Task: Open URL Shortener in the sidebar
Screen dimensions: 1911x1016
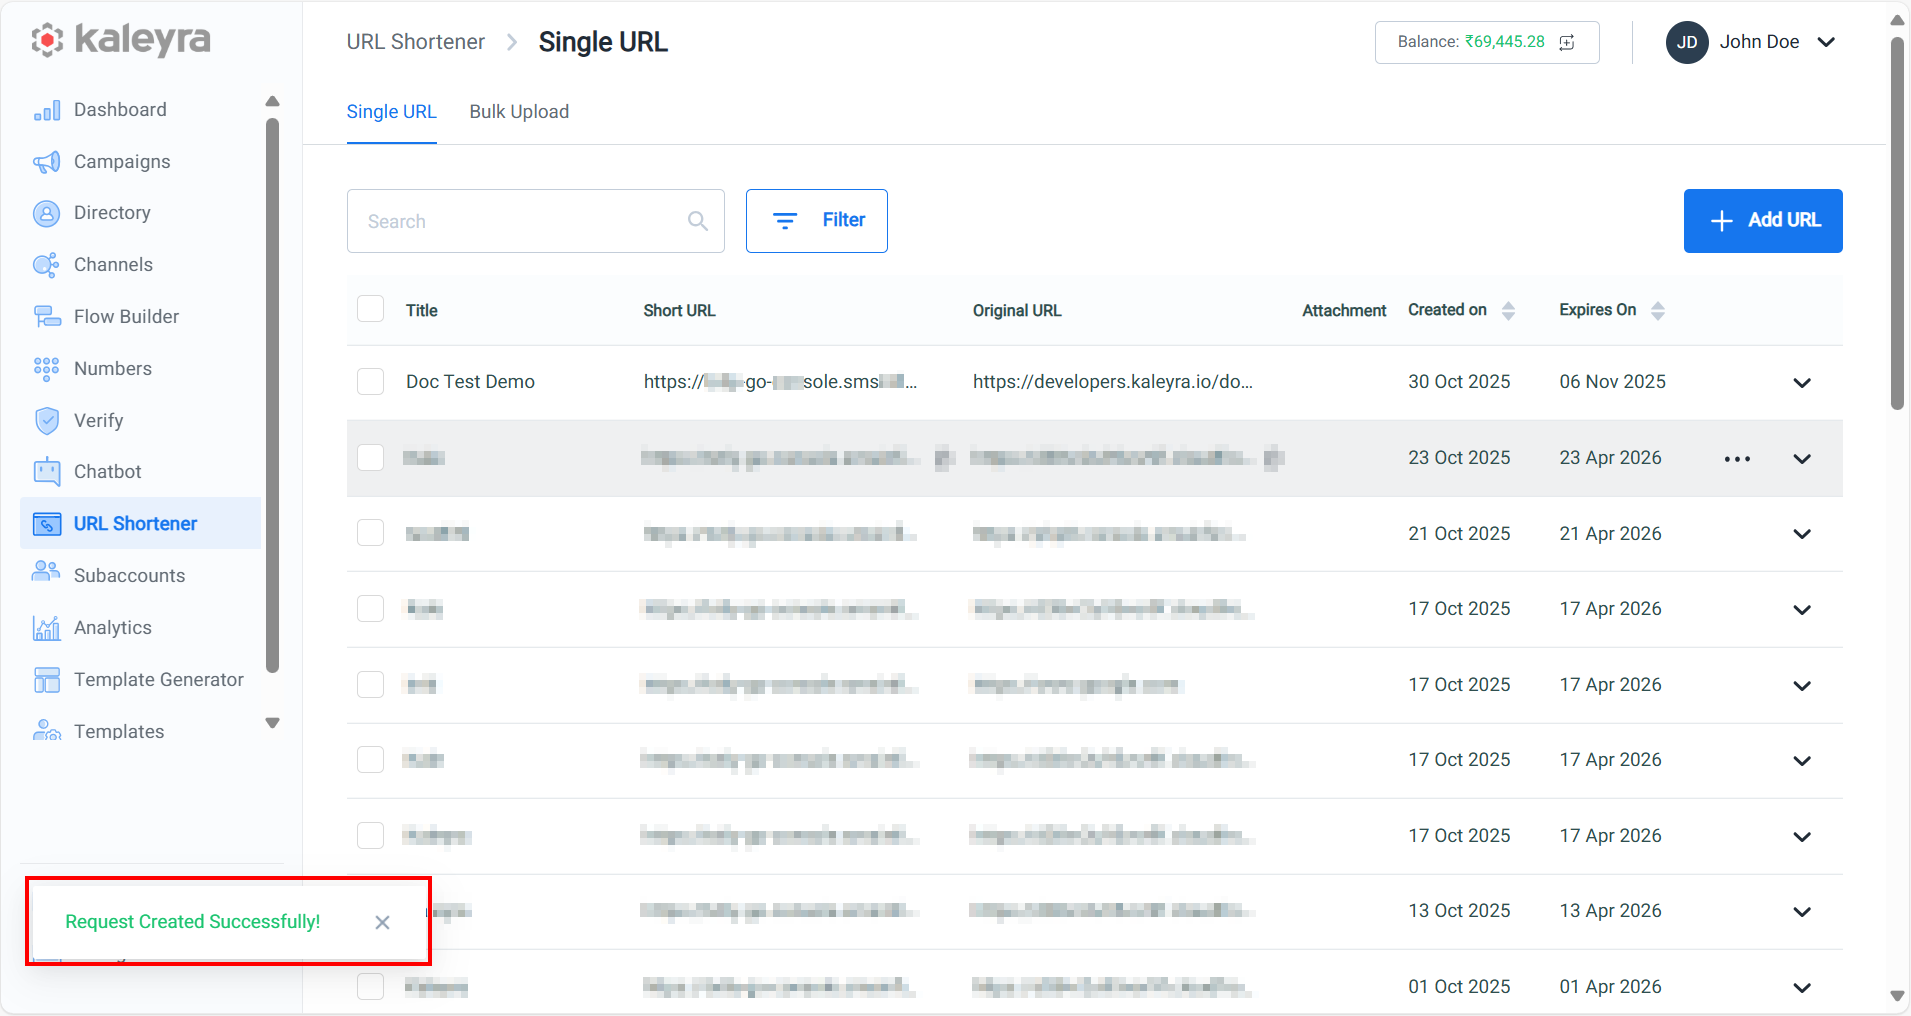Action: [140, 523]
